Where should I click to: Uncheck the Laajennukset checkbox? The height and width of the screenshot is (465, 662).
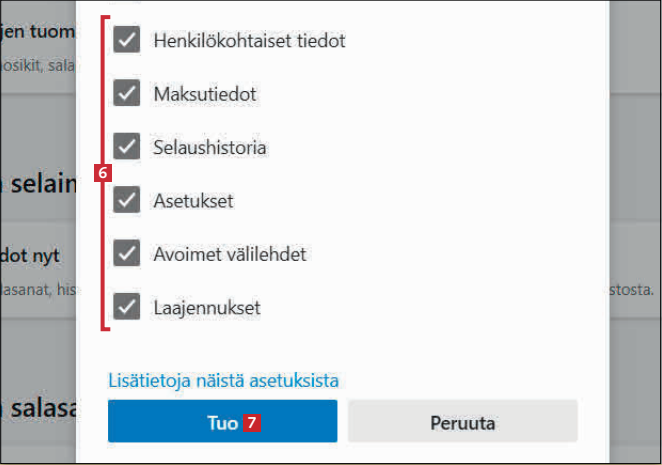127,307
